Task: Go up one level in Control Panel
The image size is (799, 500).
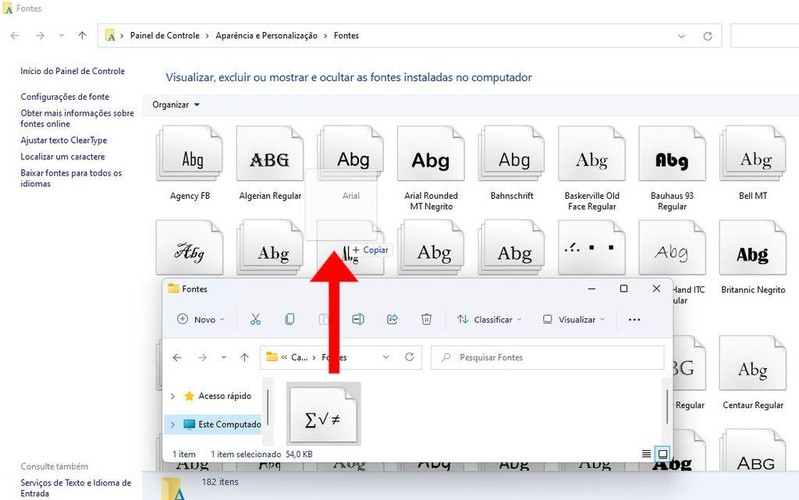Action: pos(82,36)
